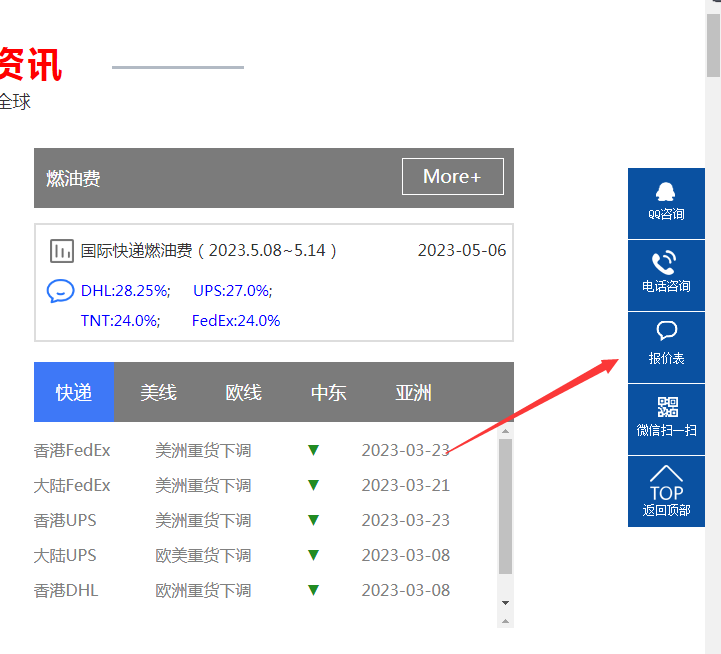721x654 pixels.
Task: Open the 中东 tab
Action: coord(328,392)
